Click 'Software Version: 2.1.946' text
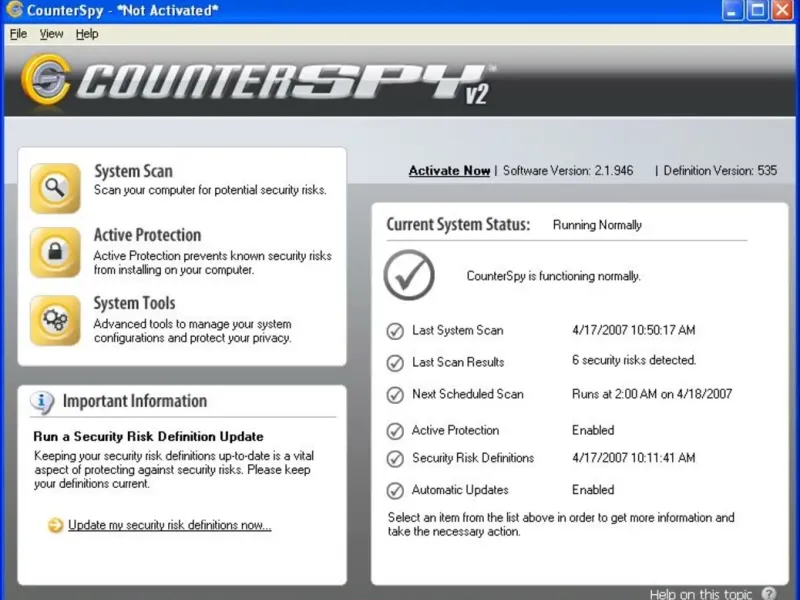The width and height of the screenshot is (800, 600). (x=568, y=170)
